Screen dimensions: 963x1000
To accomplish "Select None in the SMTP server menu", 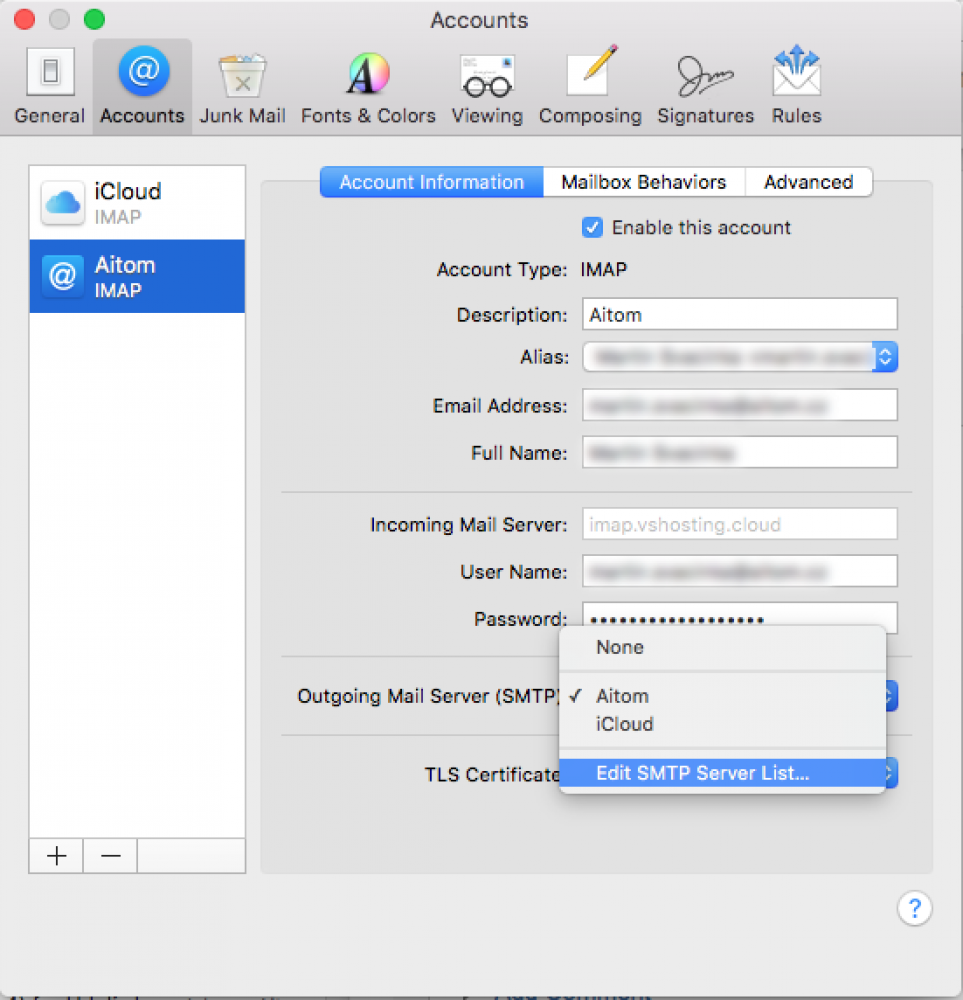I will click(620, 647).
